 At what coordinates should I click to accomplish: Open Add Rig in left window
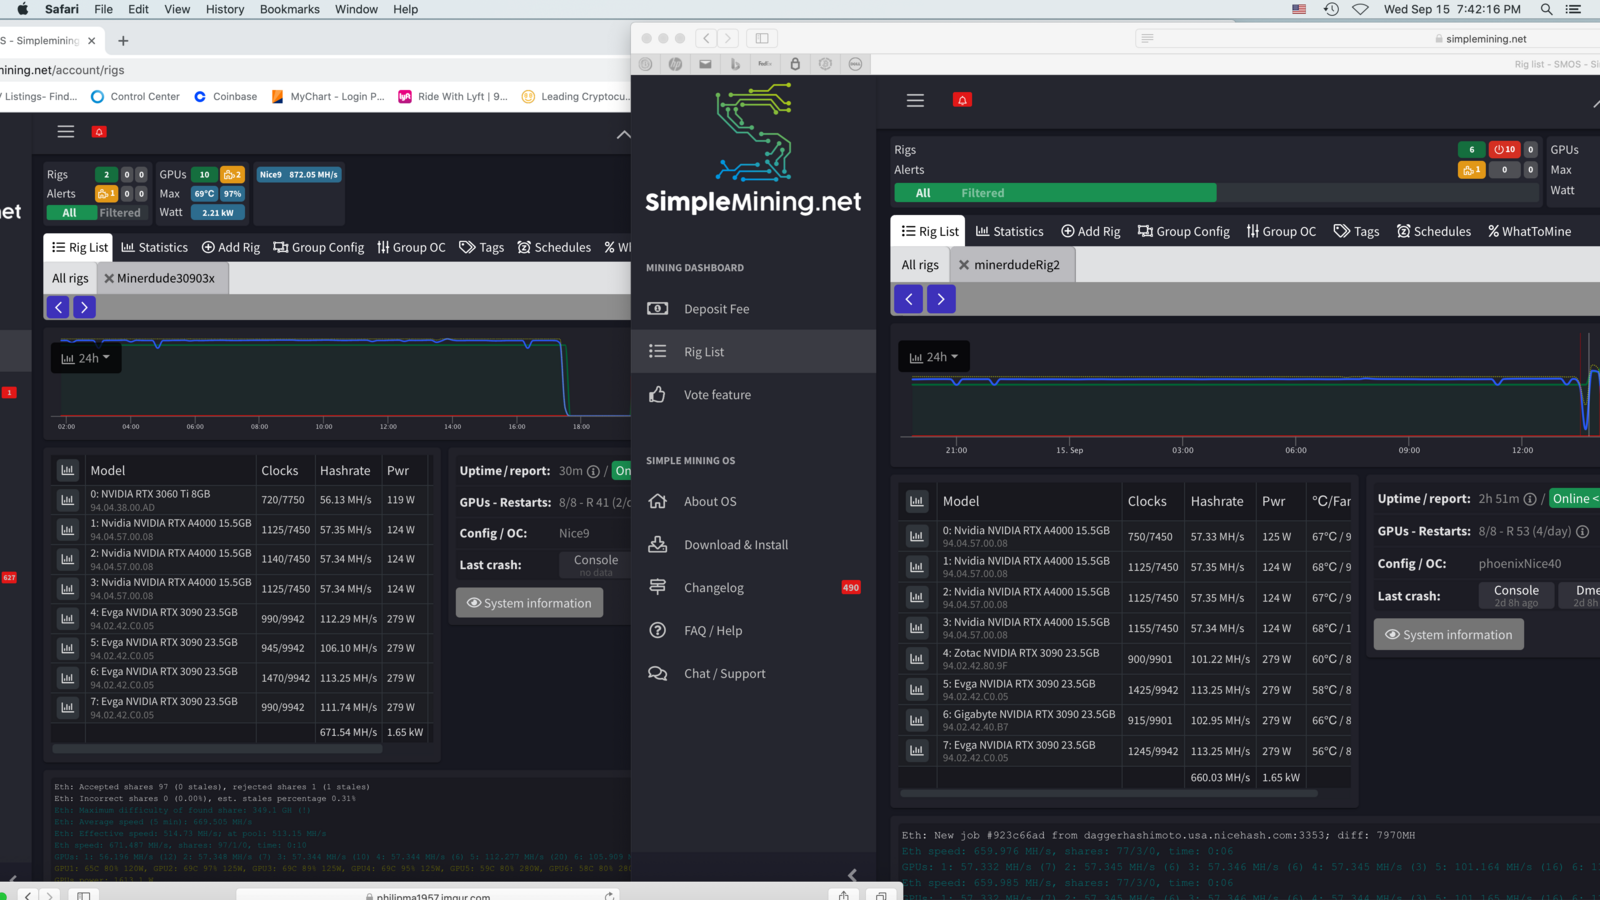(x=230, y=247)
